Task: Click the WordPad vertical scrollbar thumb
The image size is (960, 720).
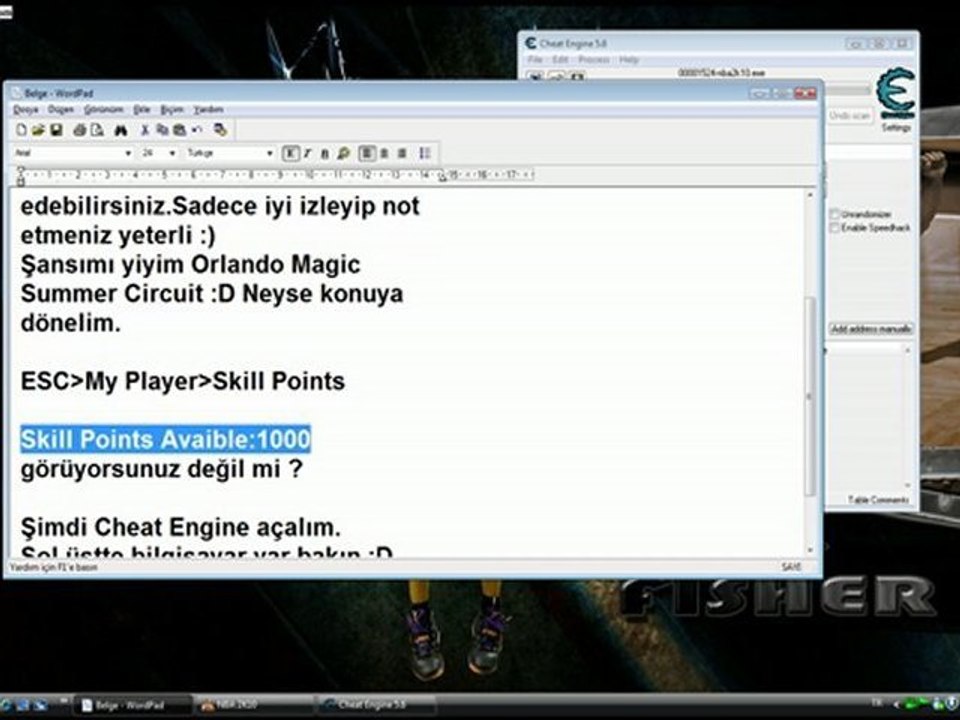Action: tap(810, 396)
